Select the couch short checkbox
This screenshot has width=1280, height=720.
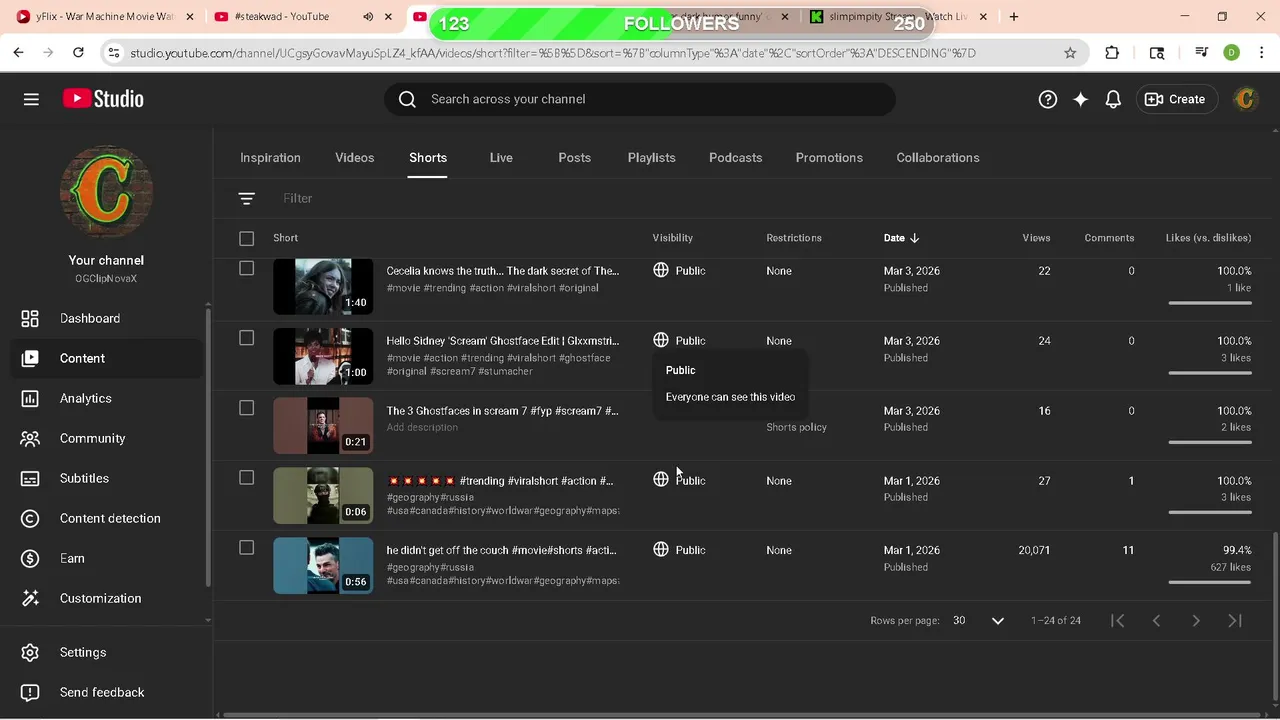click(x=247, y=548)
